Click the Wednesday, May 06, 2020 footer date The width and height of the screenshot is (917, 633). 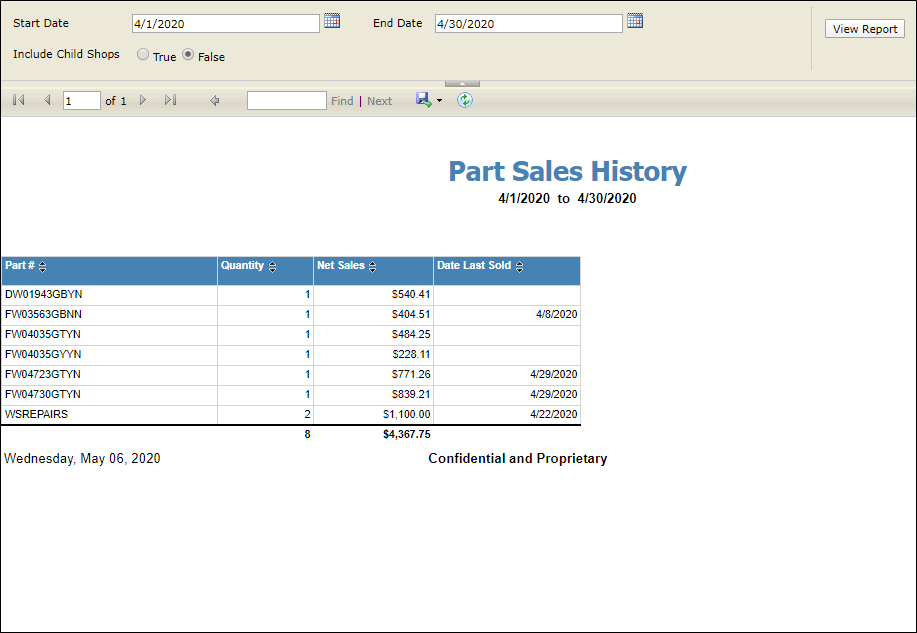[x=82, y=459]
